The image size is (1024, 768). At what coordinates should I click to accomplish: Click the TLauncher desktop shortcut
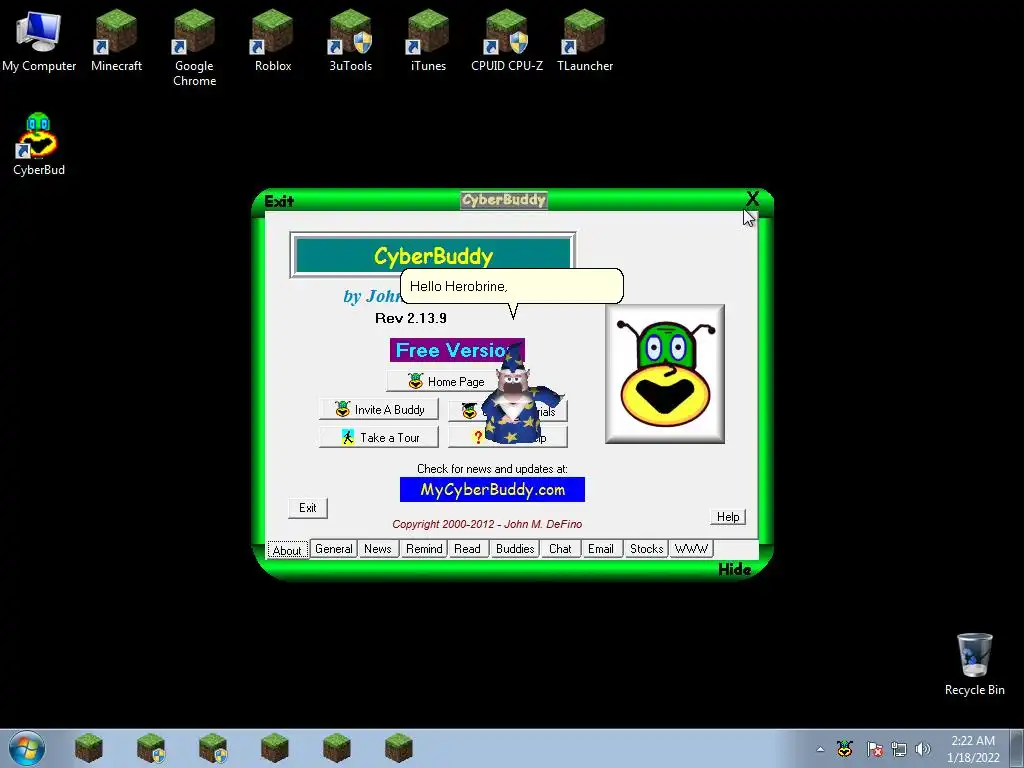584,40
